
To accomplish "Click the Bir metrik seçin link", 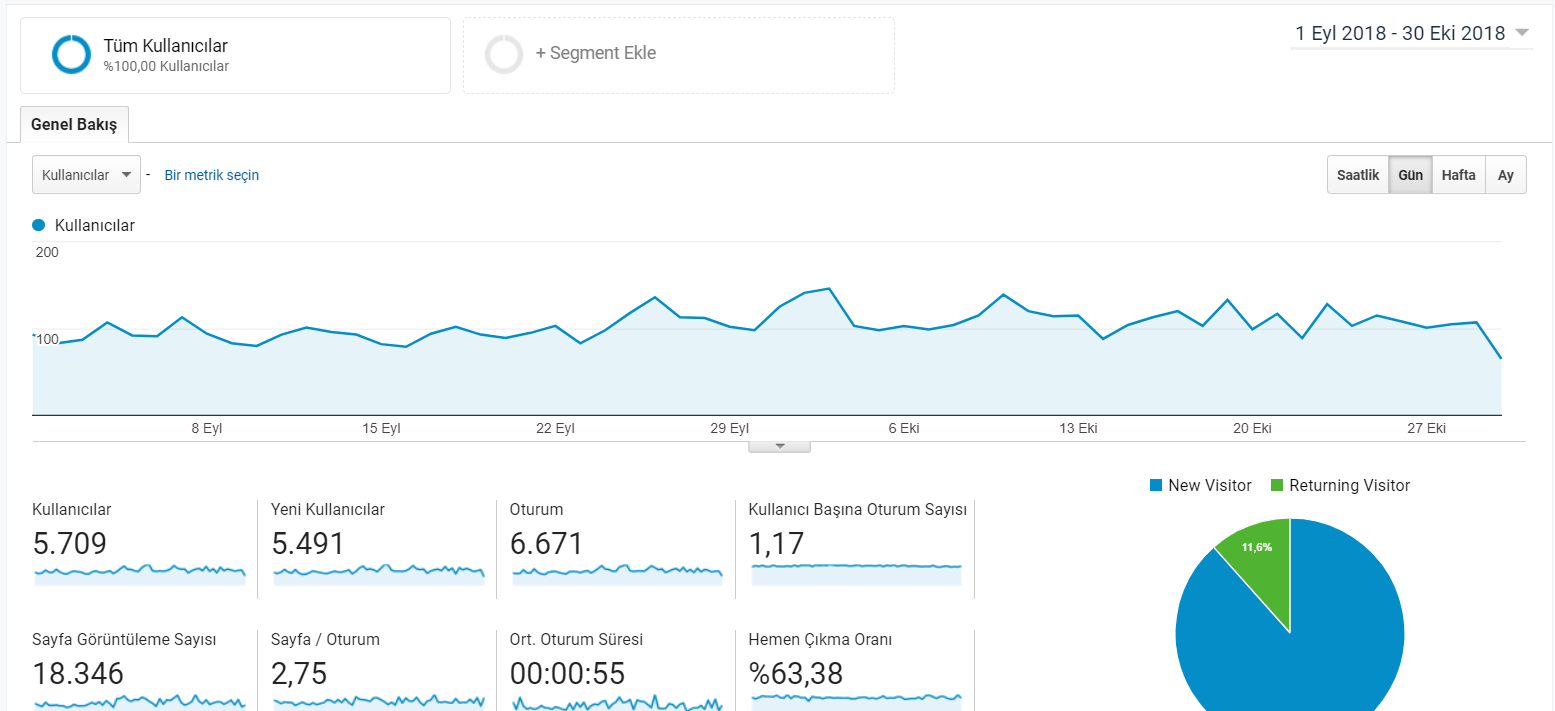I will point(212,175).
